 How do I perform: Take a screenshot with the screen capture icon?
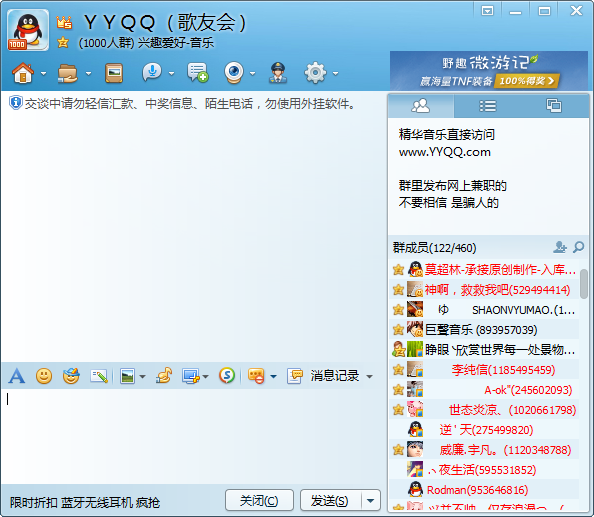pyautogui.click(x=191, y=376)
